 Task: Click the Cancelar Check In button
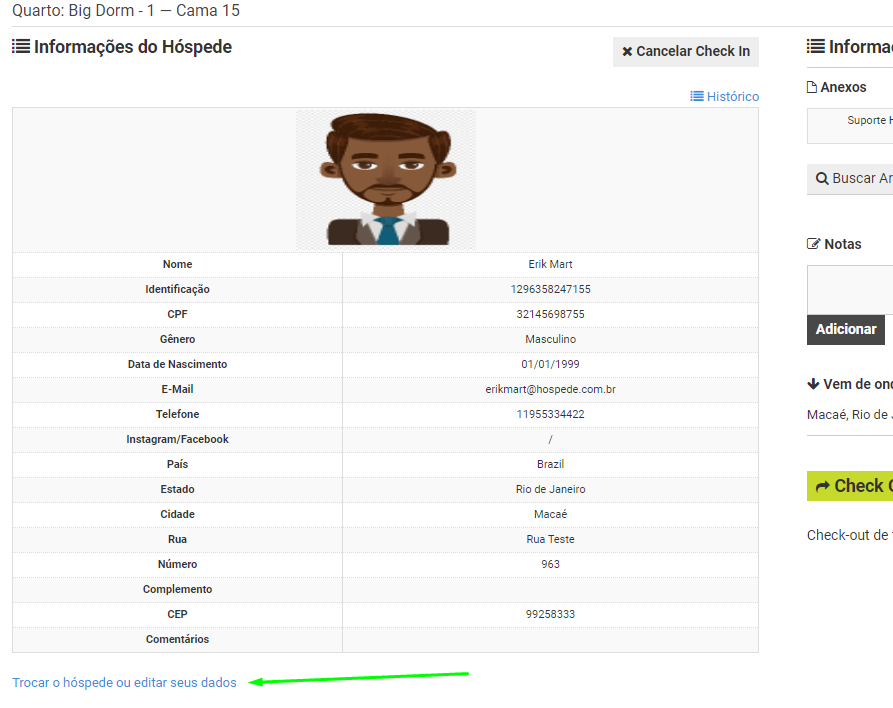(686, 52)
